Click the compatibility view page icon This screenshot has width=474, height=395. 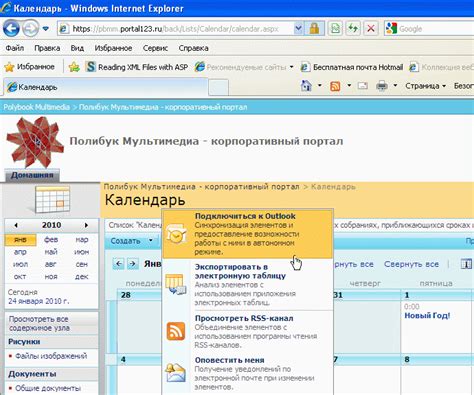click(335, 29)
